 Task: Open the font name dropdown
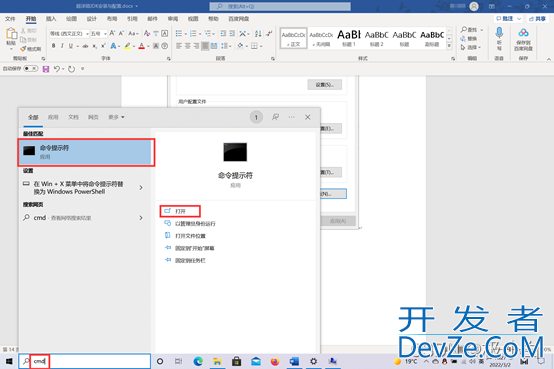[87, 34]
